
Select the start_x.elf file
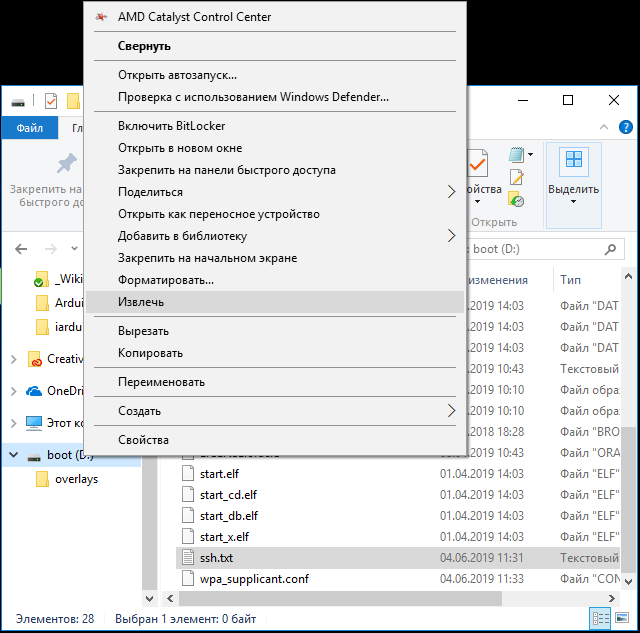[224, 537]
